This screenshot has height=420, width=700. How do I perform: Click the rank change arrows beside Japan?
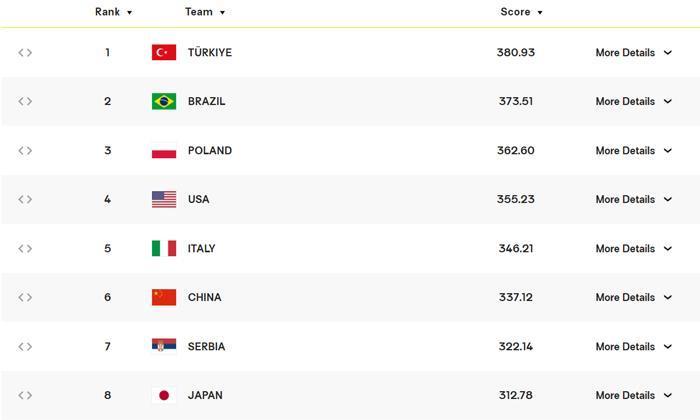pos(25,395)
